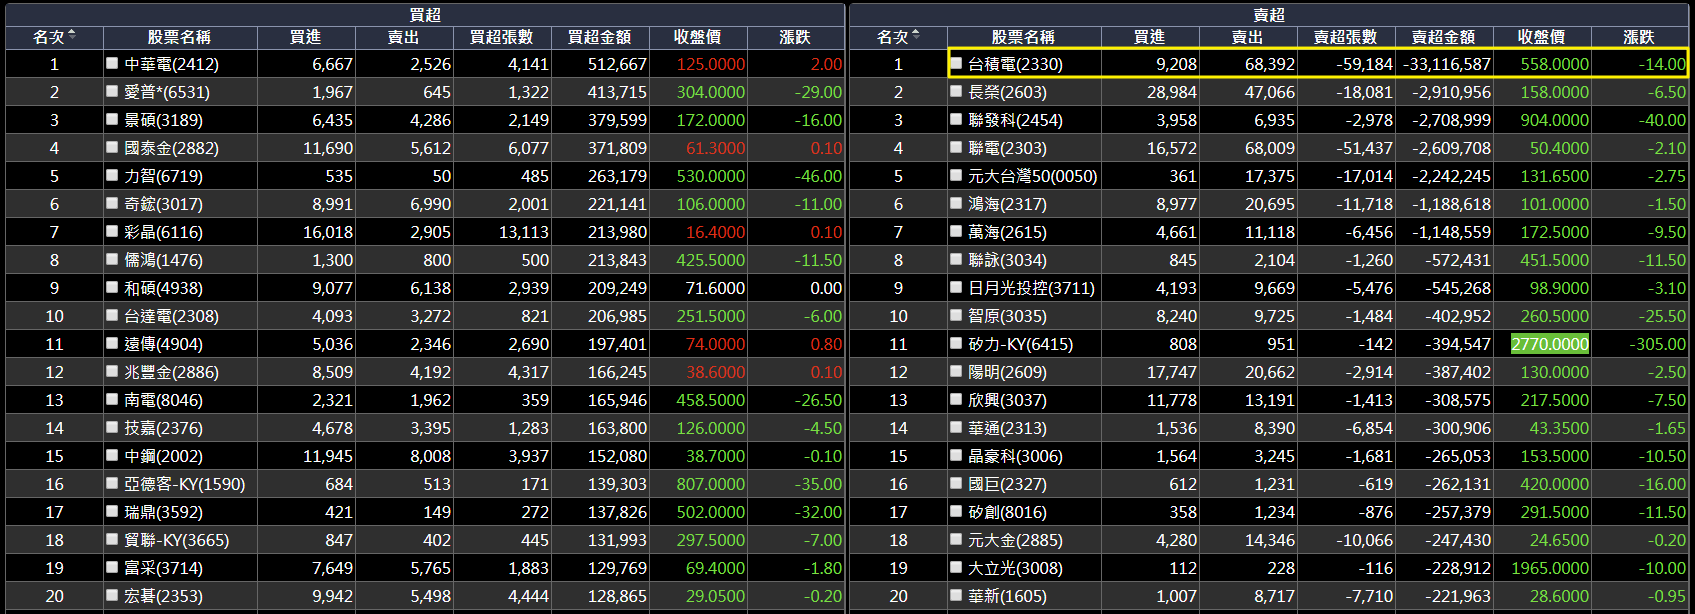
Task: Check the box beside 景碩(3189)
Action: click(112, 119)
